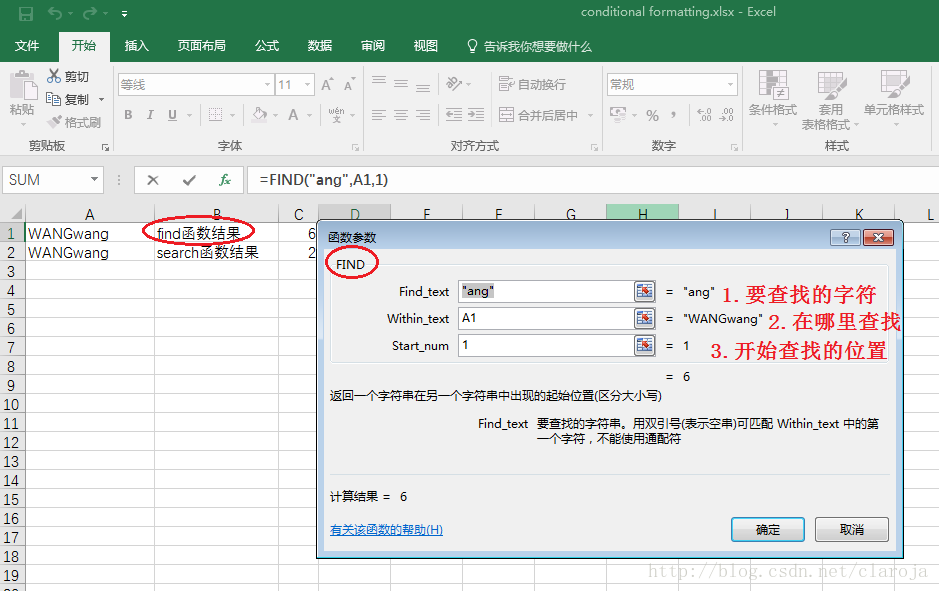The width and height of the screenshot is (939, 591).
Task: Click the fx insert function icon
Action: (x=225, y=180)
